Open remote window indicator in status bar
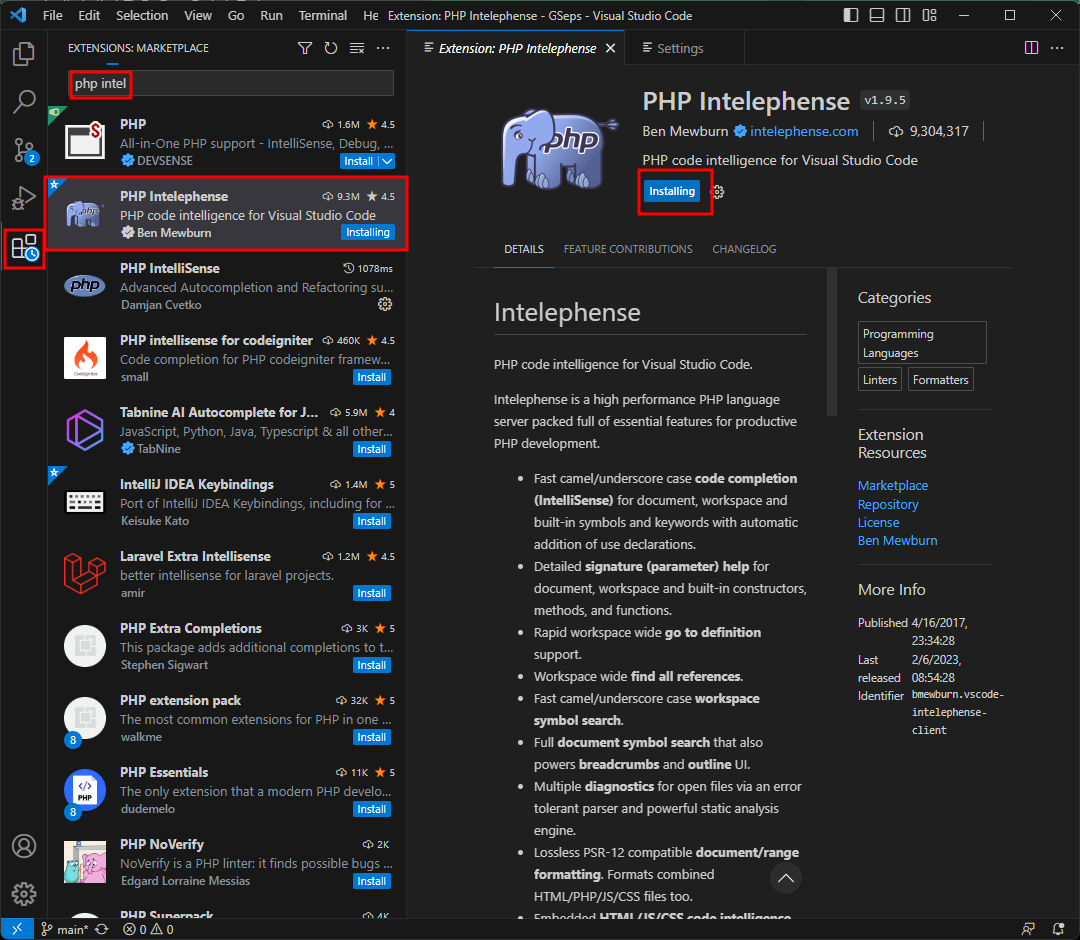 pos(17,929)
